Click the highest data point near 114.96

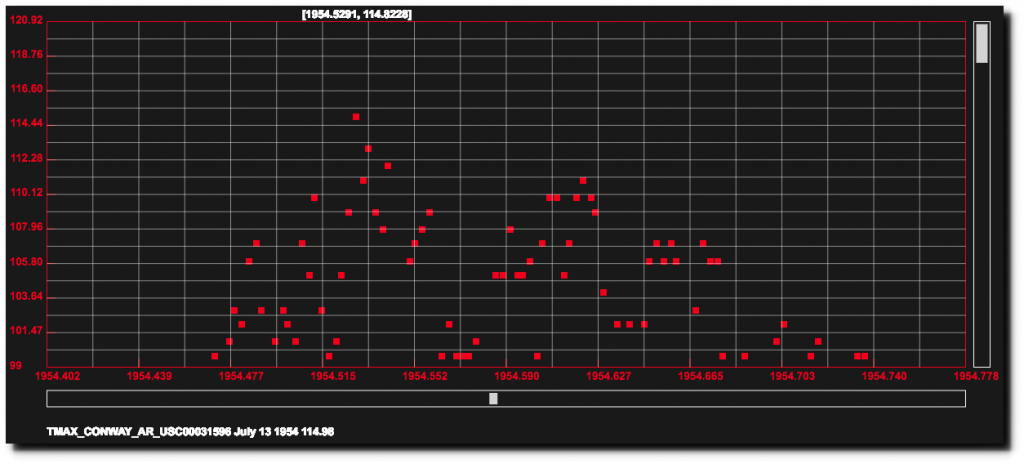(356, 117)
